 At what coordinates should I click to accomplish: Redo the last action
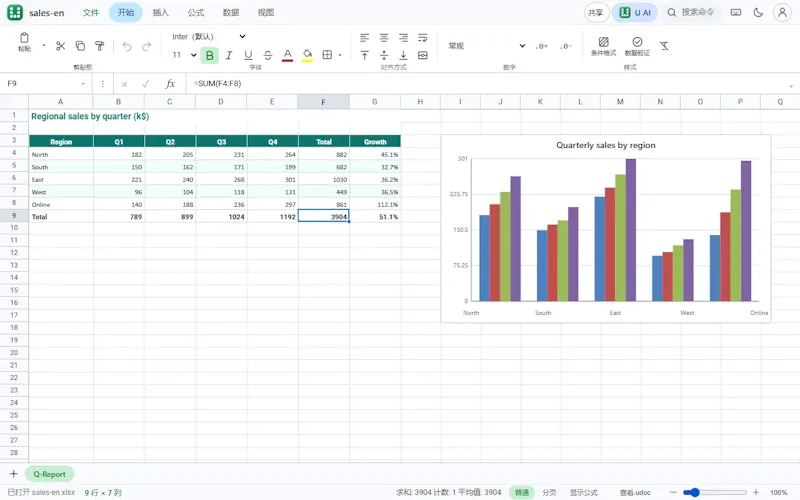point(146,46)
